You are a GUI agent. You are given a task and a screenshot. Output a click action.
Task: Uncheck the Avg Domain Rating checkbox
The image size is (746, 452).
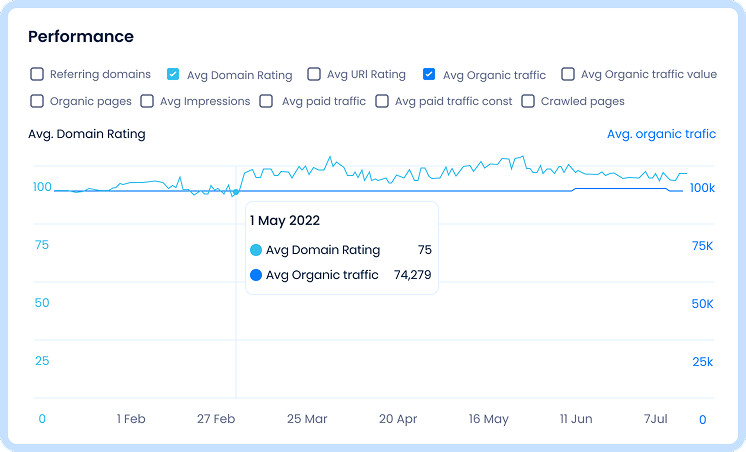tap(173, 74)
